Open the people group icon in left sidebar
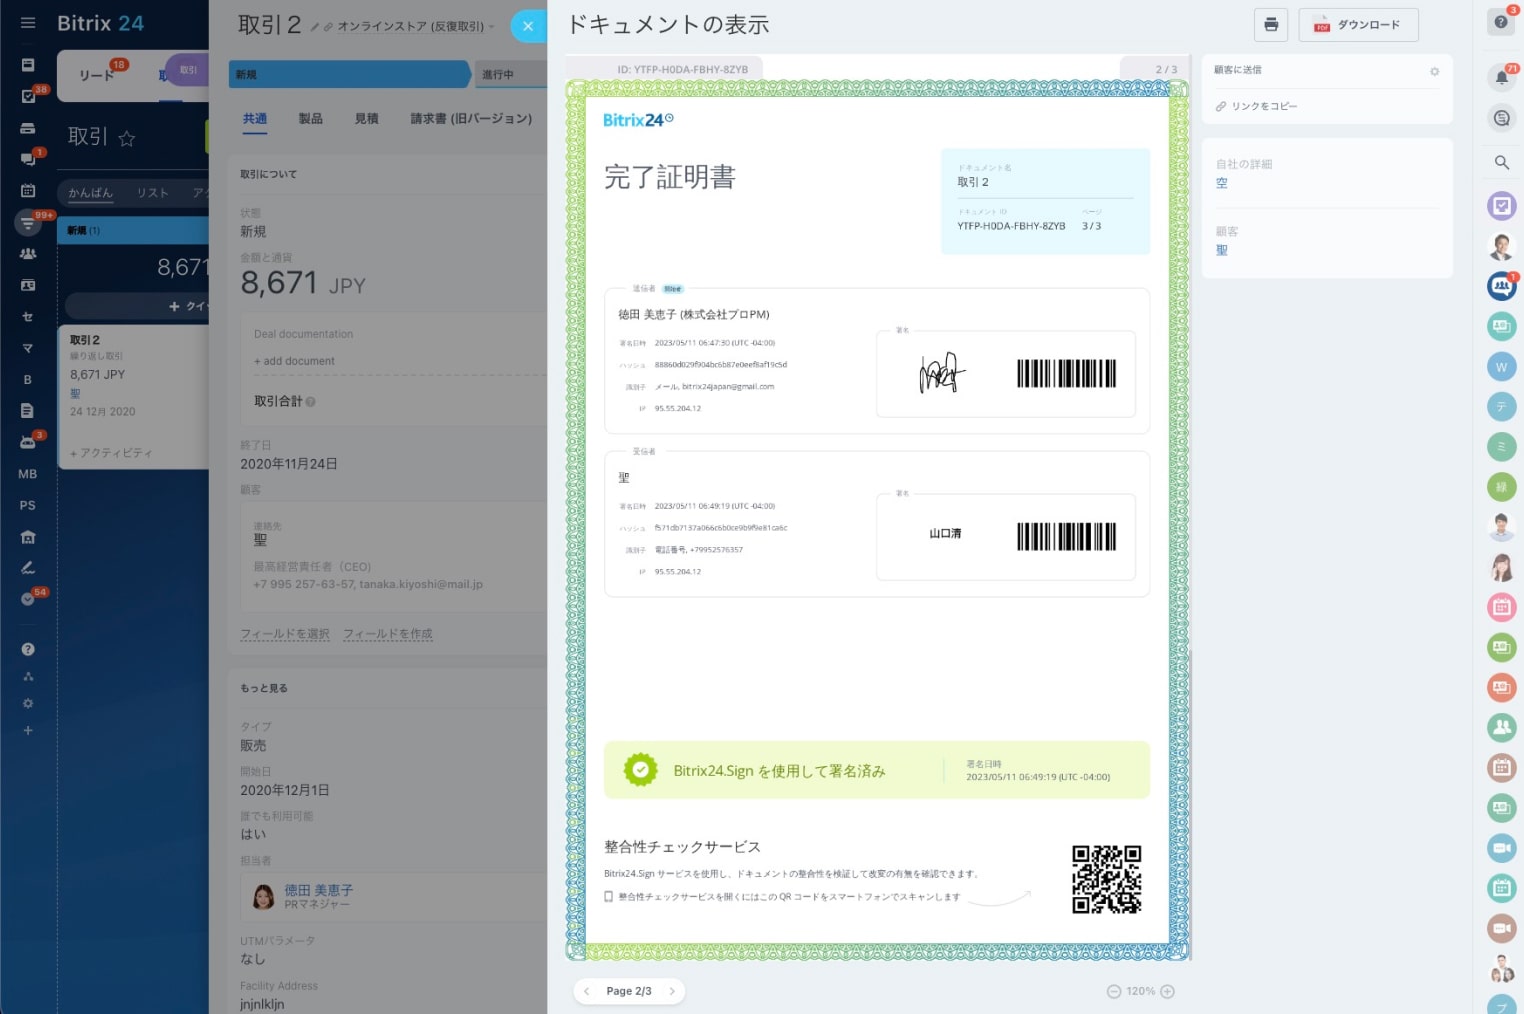 click(x=28, y=254)
